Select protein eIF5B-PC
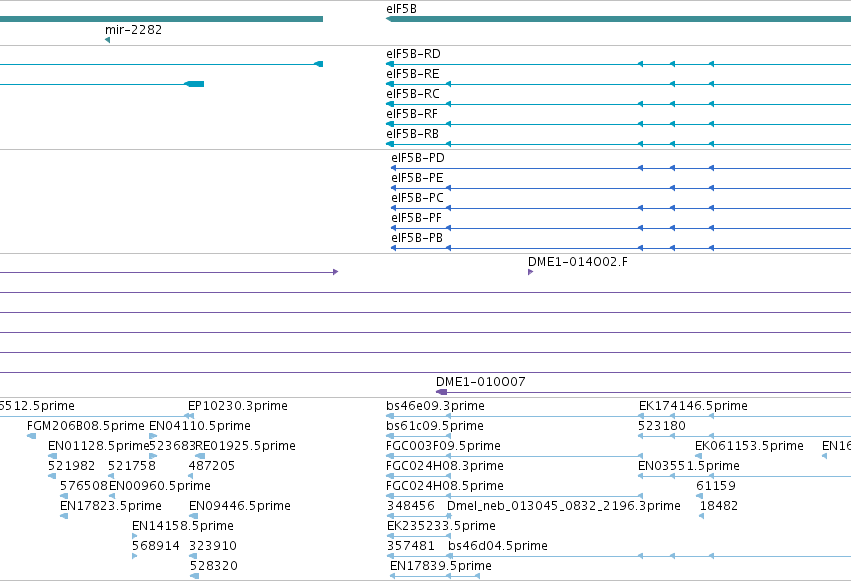Image resolution: width=851 pixels, height=581 pixels. point(417,198)
